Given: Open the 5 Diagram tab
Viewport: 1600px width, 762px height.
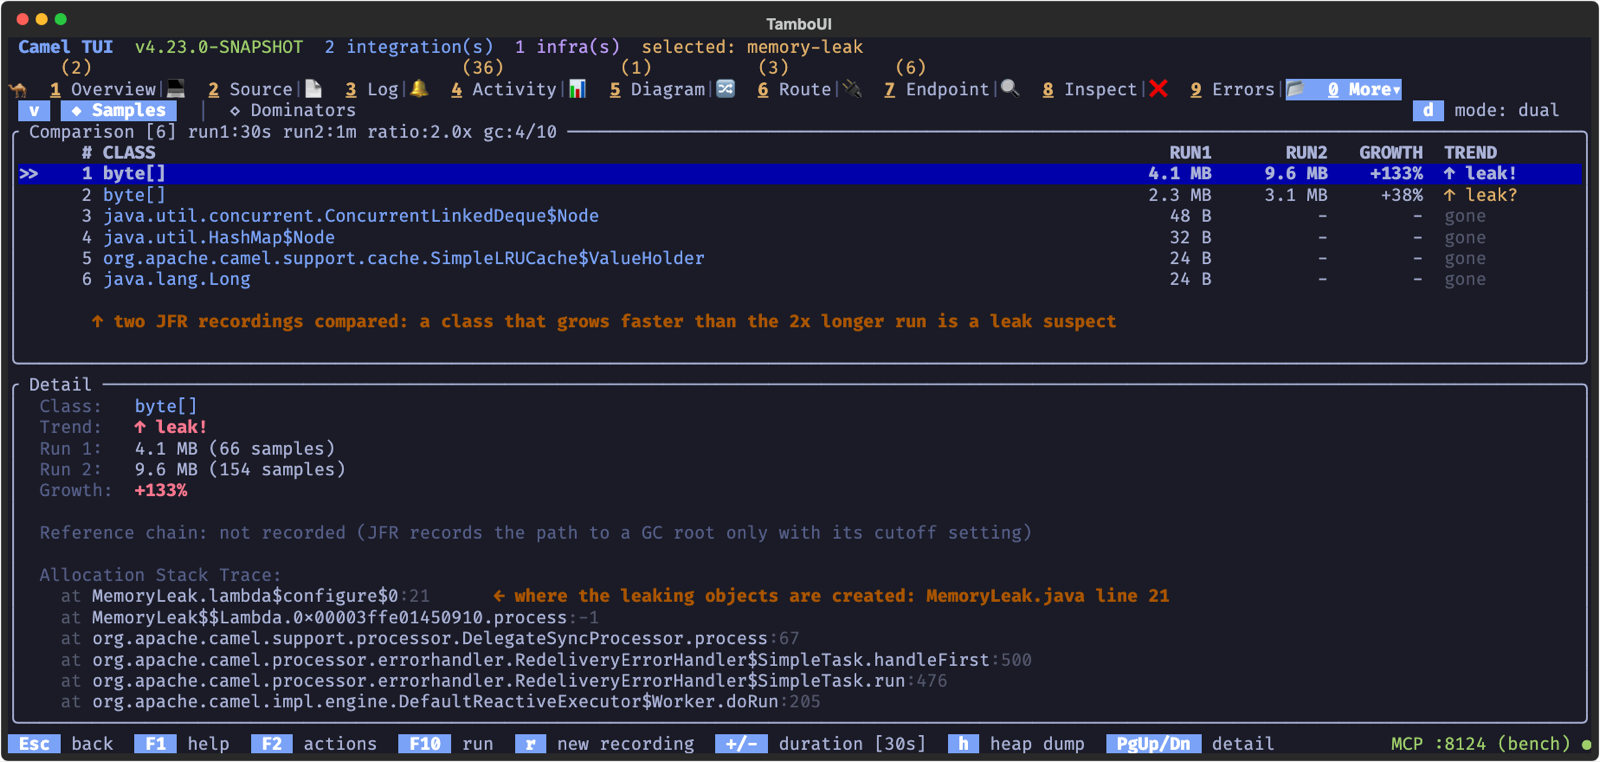Looking at the screenshot, I should point(657,89).
